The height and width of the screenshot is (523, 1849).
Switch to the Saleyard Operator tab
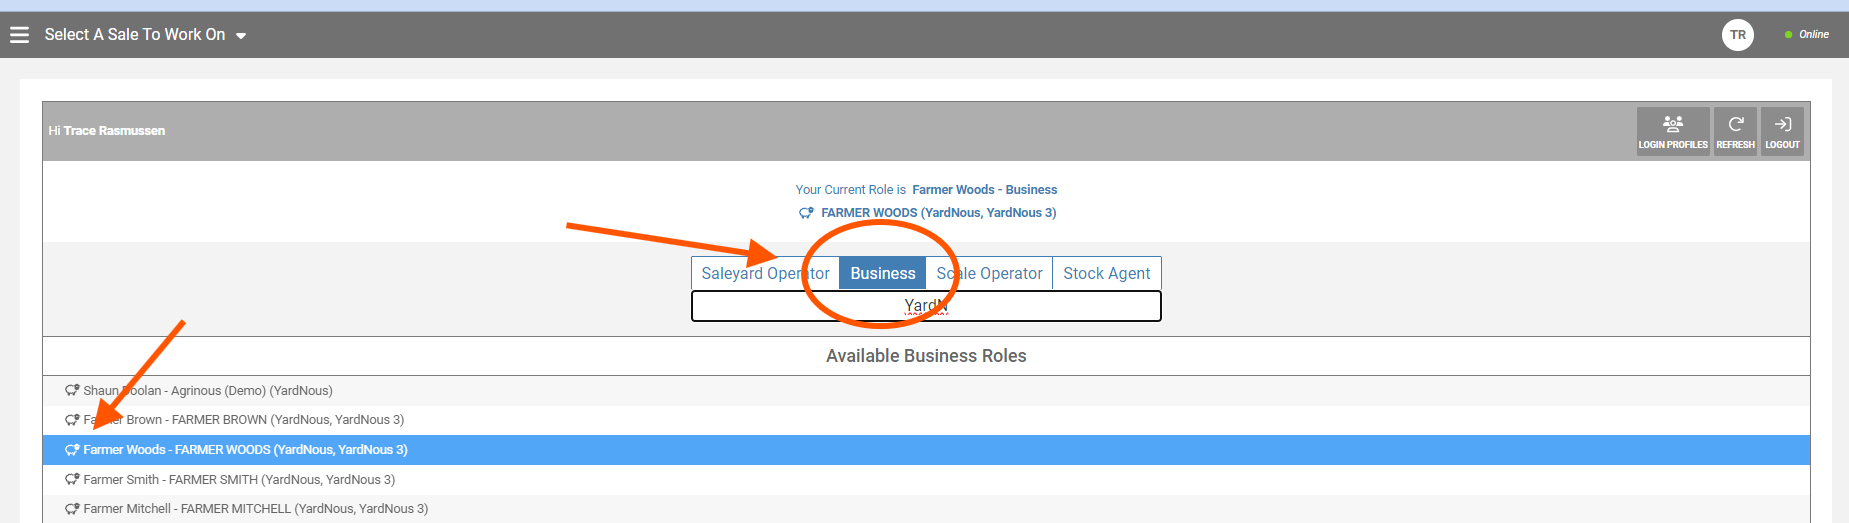point(765,274)
